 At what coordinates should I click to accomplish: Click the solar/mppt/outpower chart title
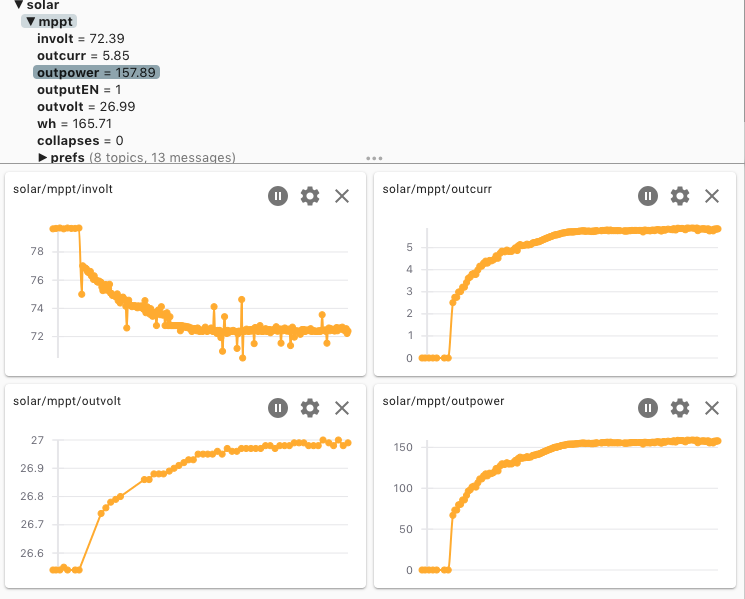click(443, 401)
